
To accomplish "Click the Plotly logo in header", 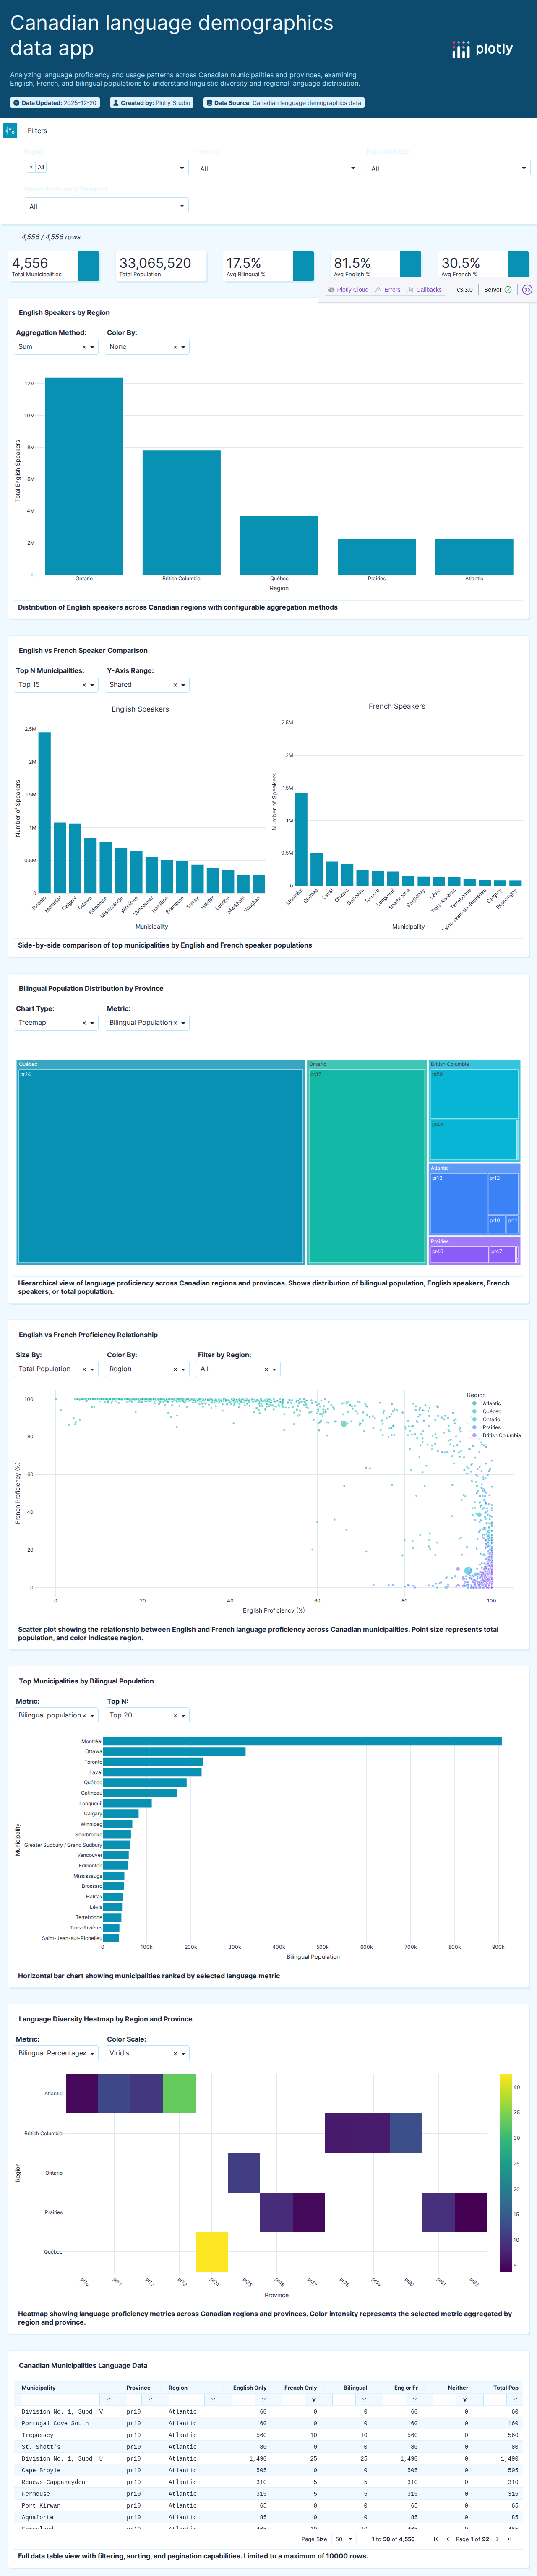I will [482, 49].
